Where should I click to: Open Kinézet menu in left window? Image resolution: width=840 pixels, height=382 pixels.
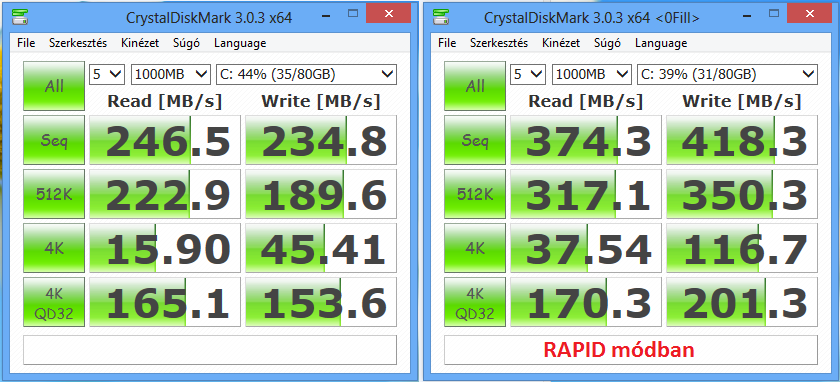coord(140,43)
